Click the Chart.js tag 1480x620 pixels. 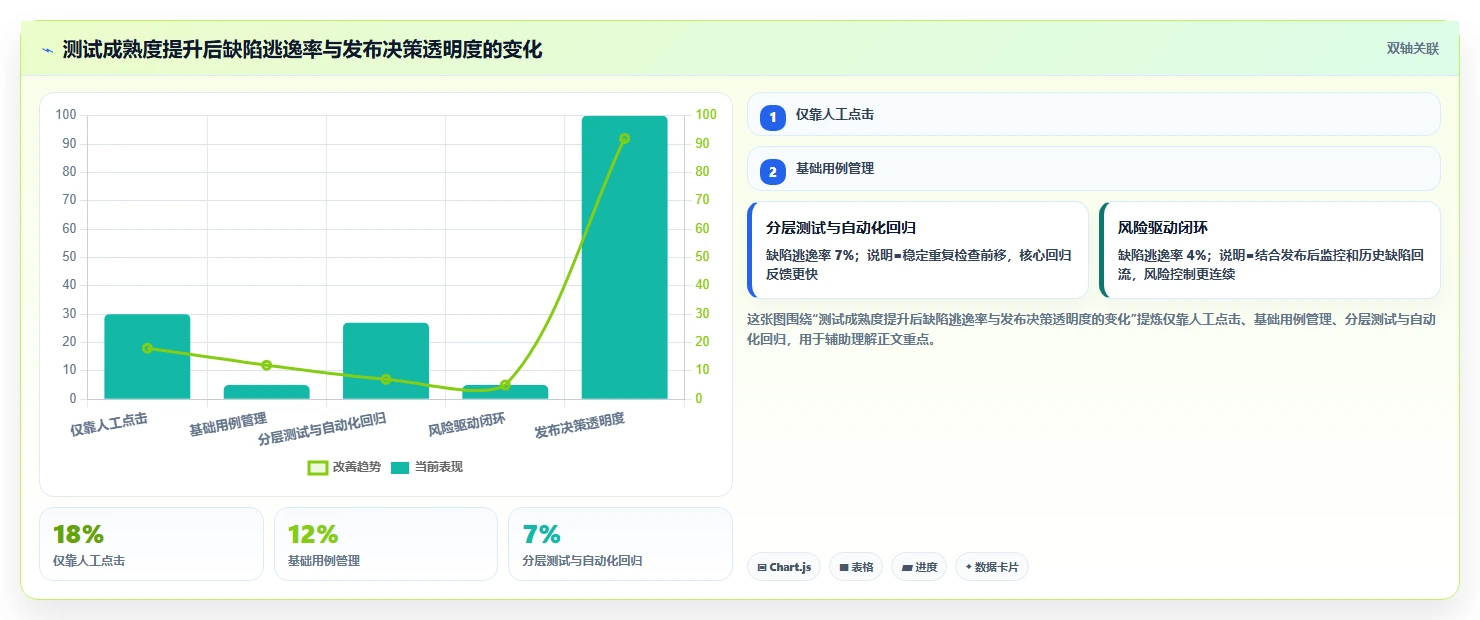click(784, 567)
